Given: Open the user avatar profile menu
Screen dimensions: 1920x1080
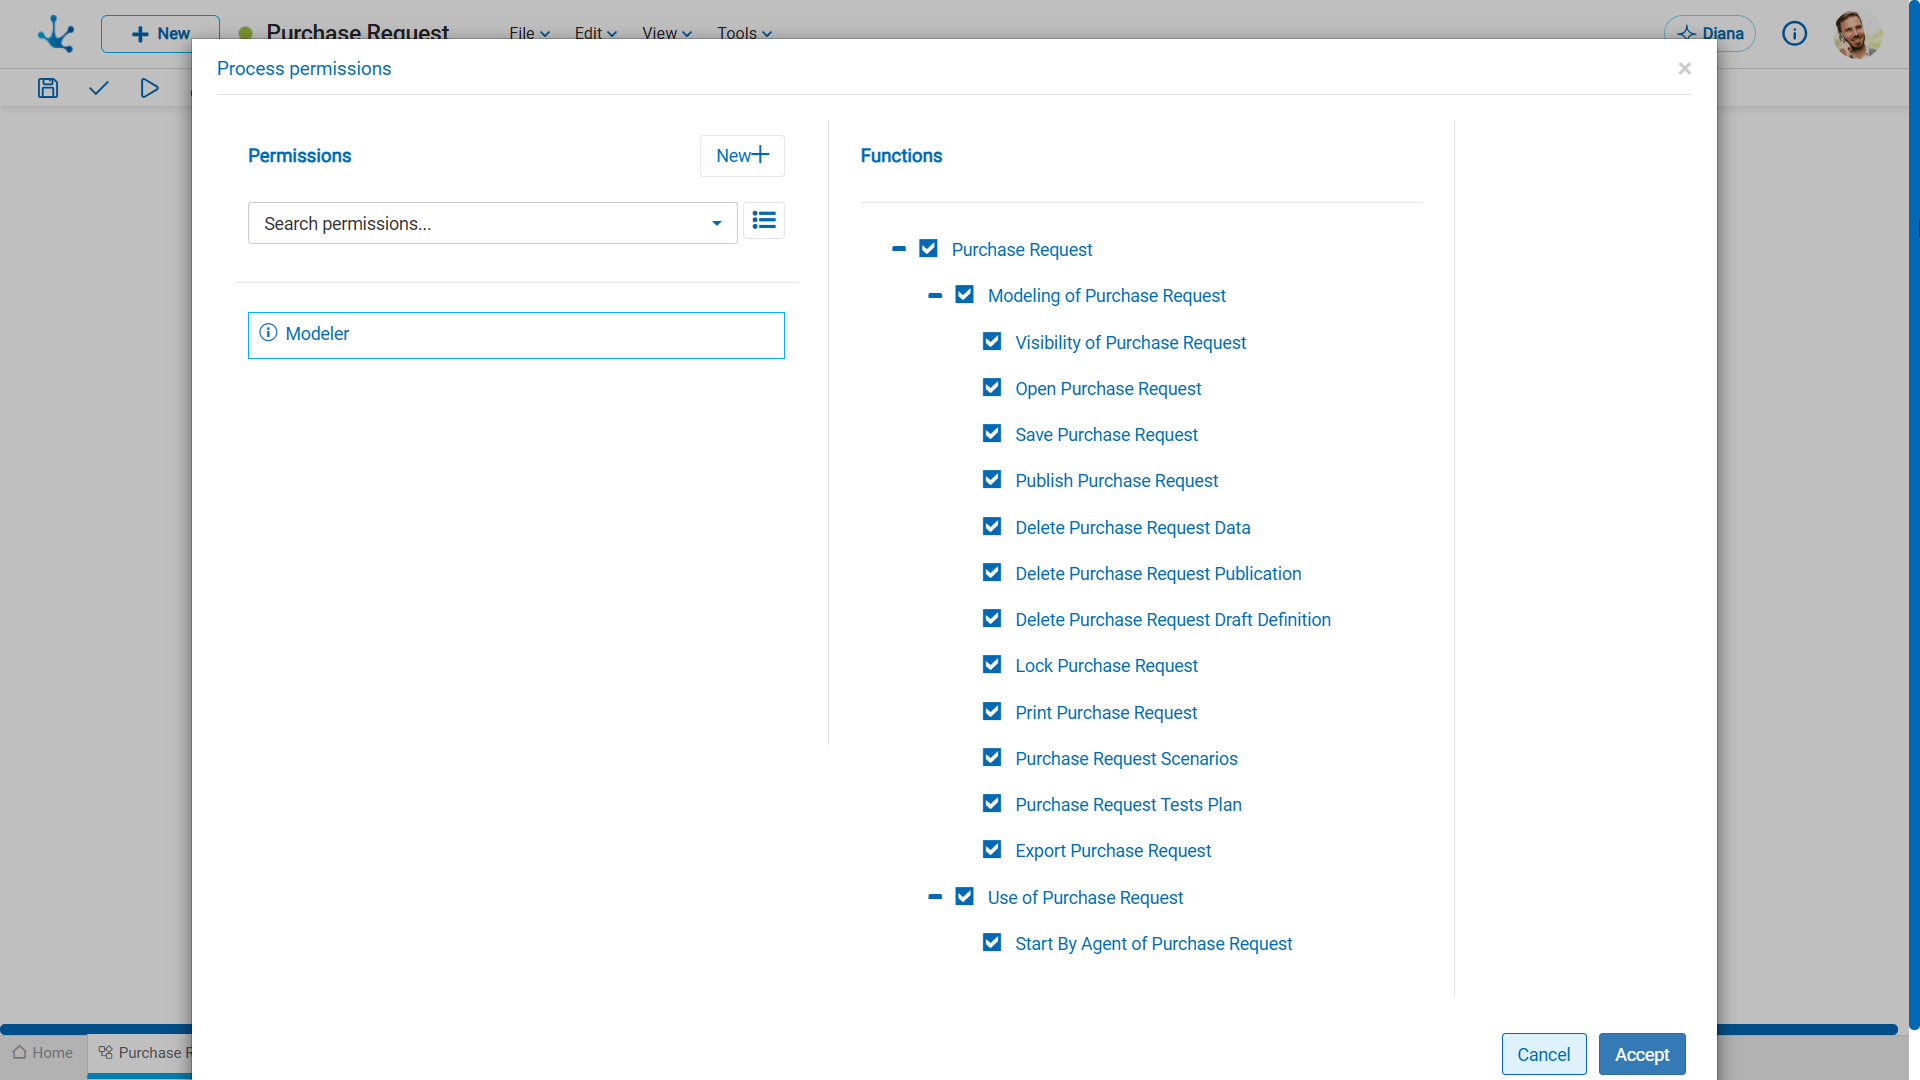Looking at the screenshot, I should coord(1857,34).
